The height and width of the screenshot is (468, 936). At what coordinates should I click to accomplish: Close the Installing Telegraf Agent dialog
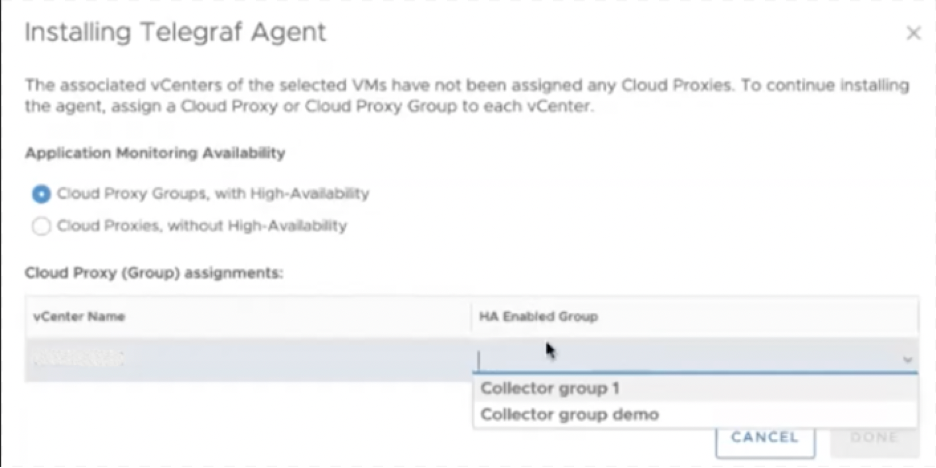912,34
